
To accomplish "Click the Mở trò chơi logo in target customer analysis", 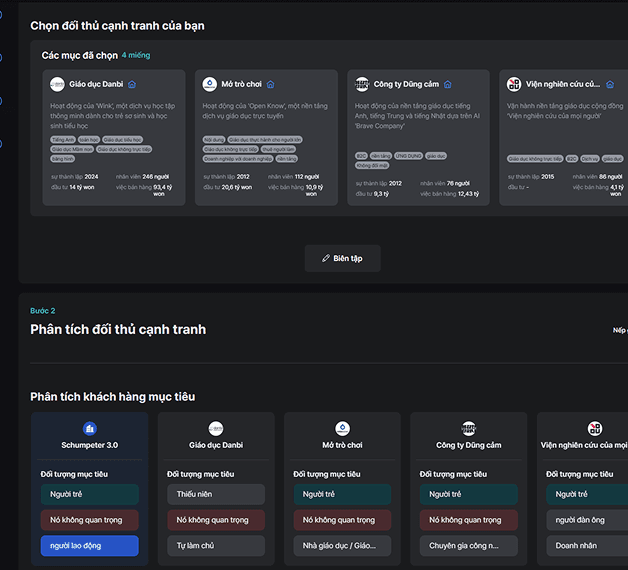I will [342, 429].
